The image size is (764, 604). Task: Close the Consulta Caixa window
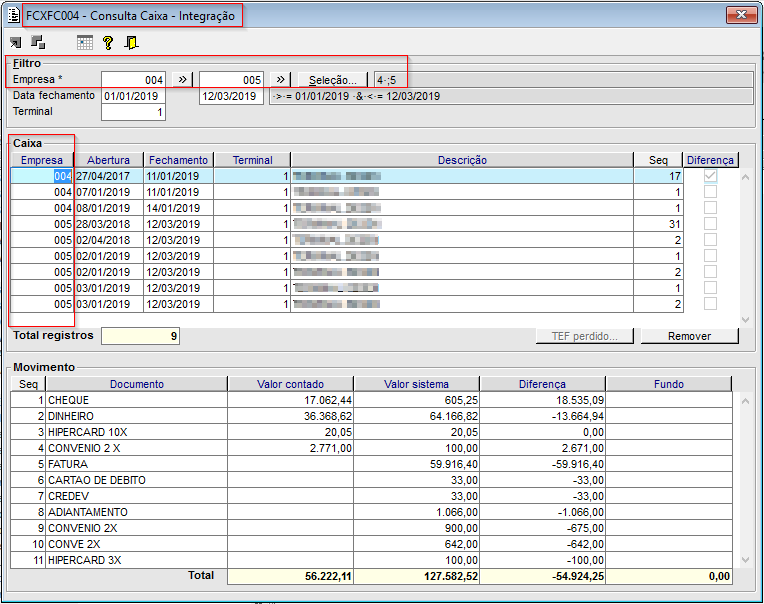coord(741,15)
